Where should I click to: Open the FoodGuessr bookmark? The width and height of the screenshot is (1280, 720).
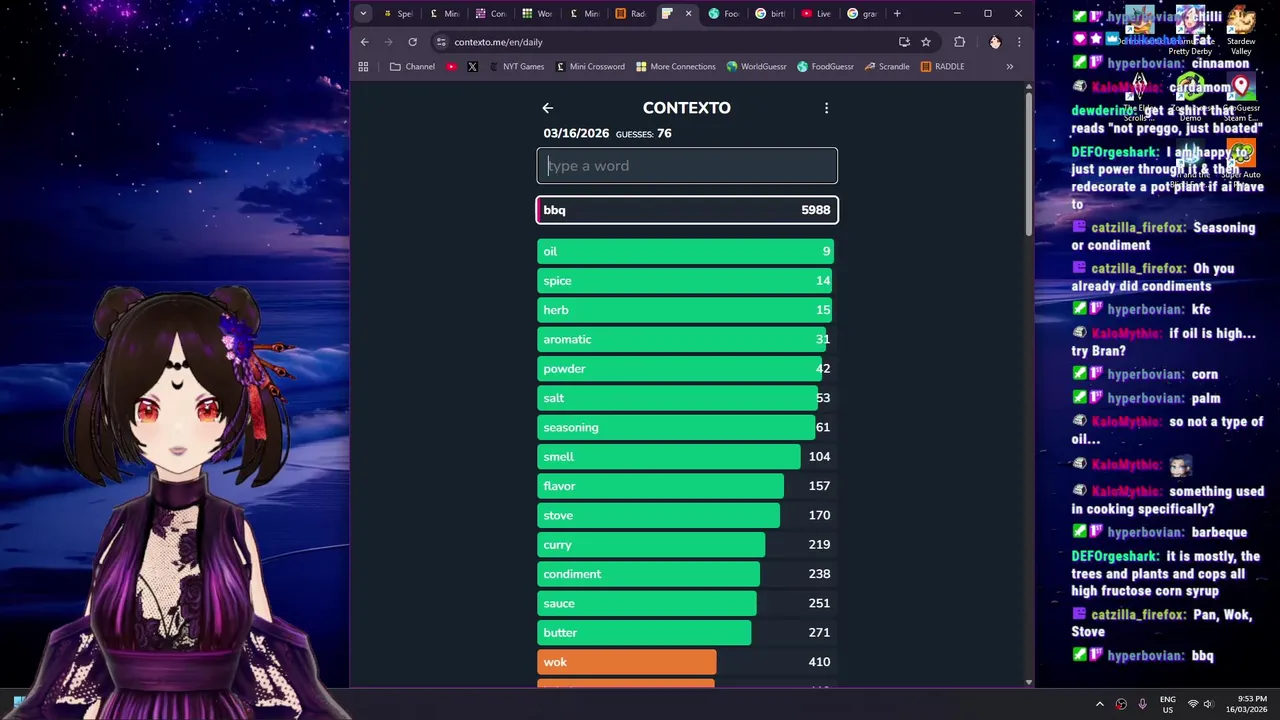[826, 67]
